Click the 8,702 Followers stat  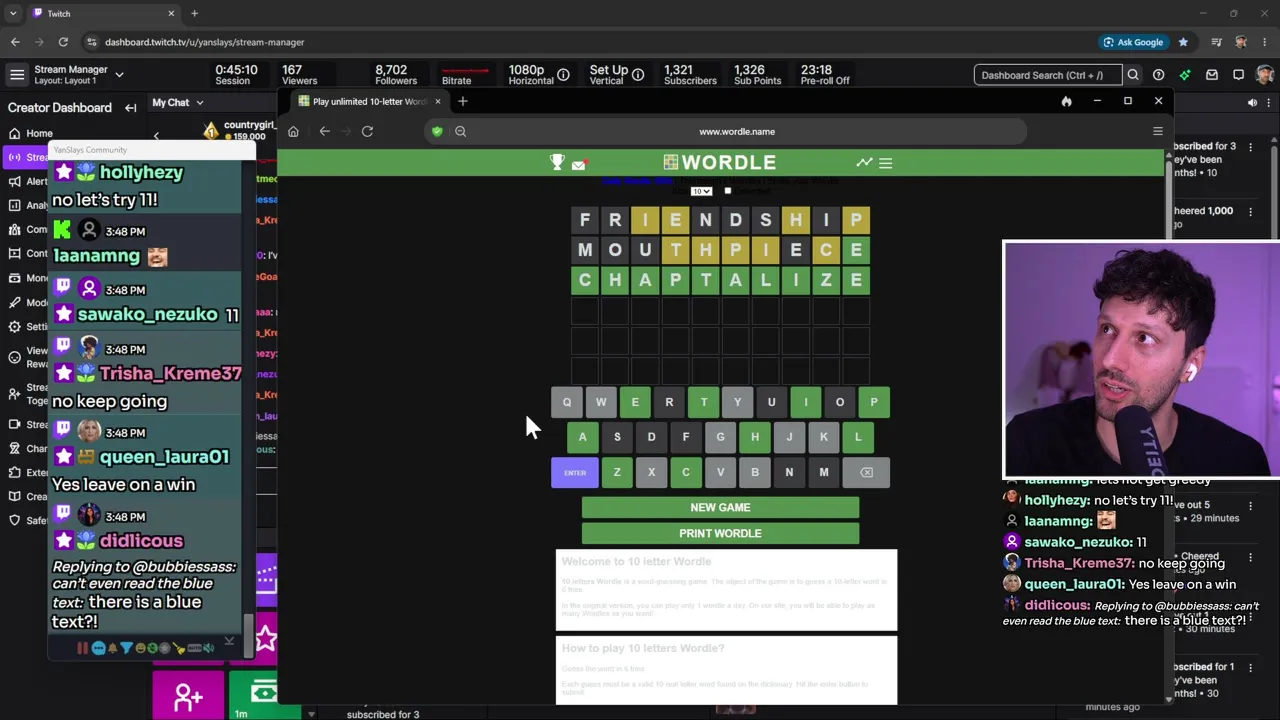point(396,75)
